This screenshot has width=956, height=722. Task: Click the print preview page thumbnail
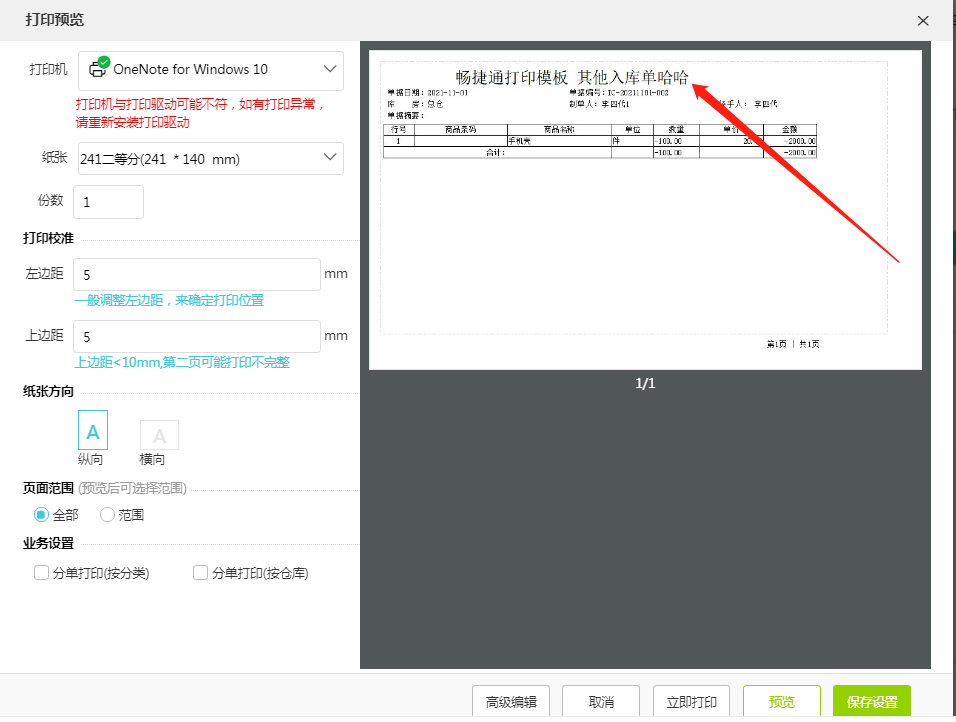645,210
